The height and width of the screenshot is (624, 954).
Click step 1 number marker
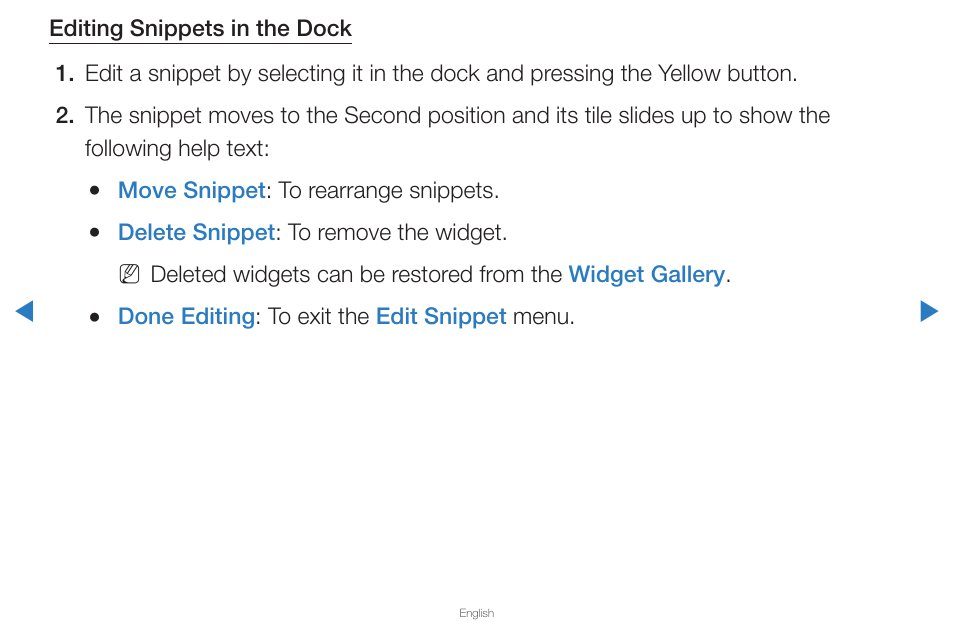(64, 74)
